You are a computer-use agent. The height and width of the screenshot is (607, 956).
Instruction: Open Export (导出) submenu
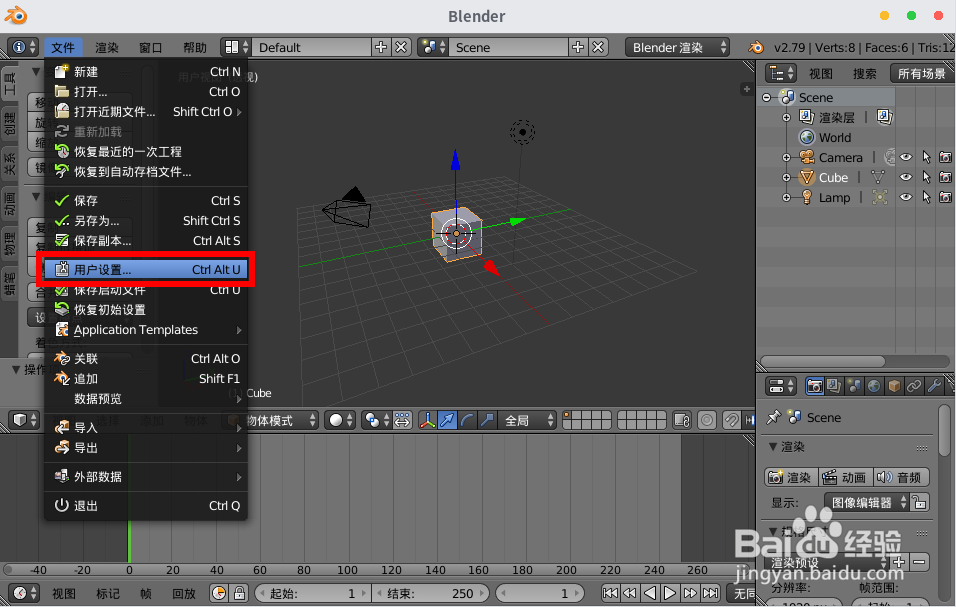(x=146, y=448)
